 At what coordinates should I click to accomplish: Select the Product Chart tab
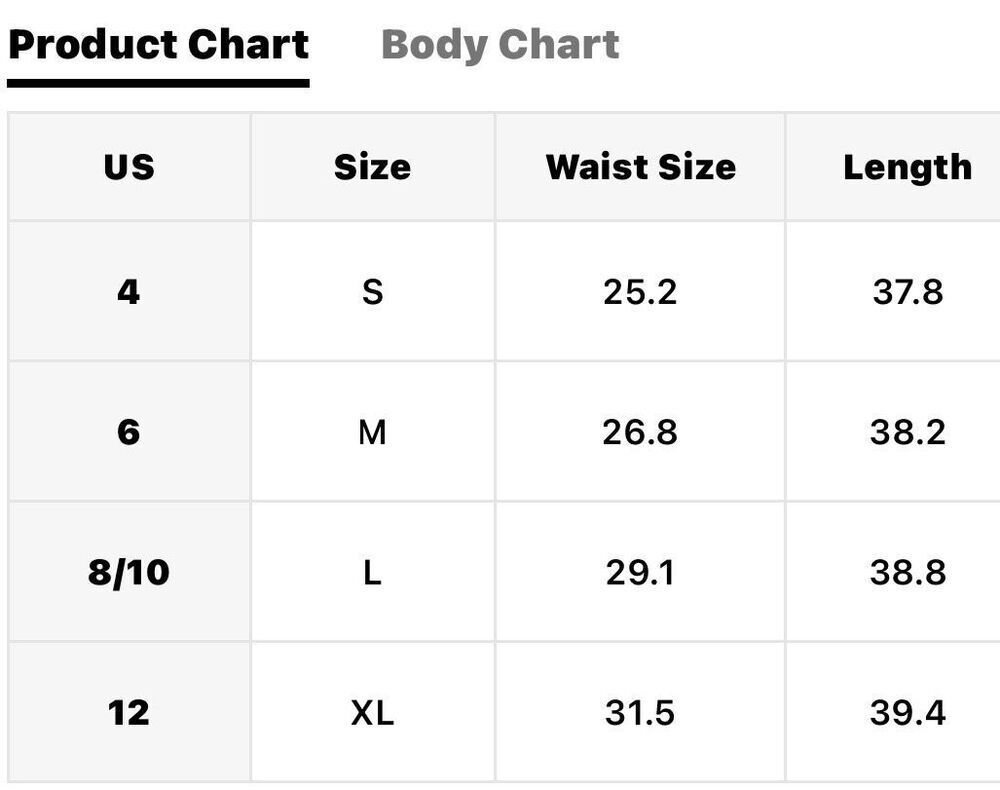click(158, 45)
